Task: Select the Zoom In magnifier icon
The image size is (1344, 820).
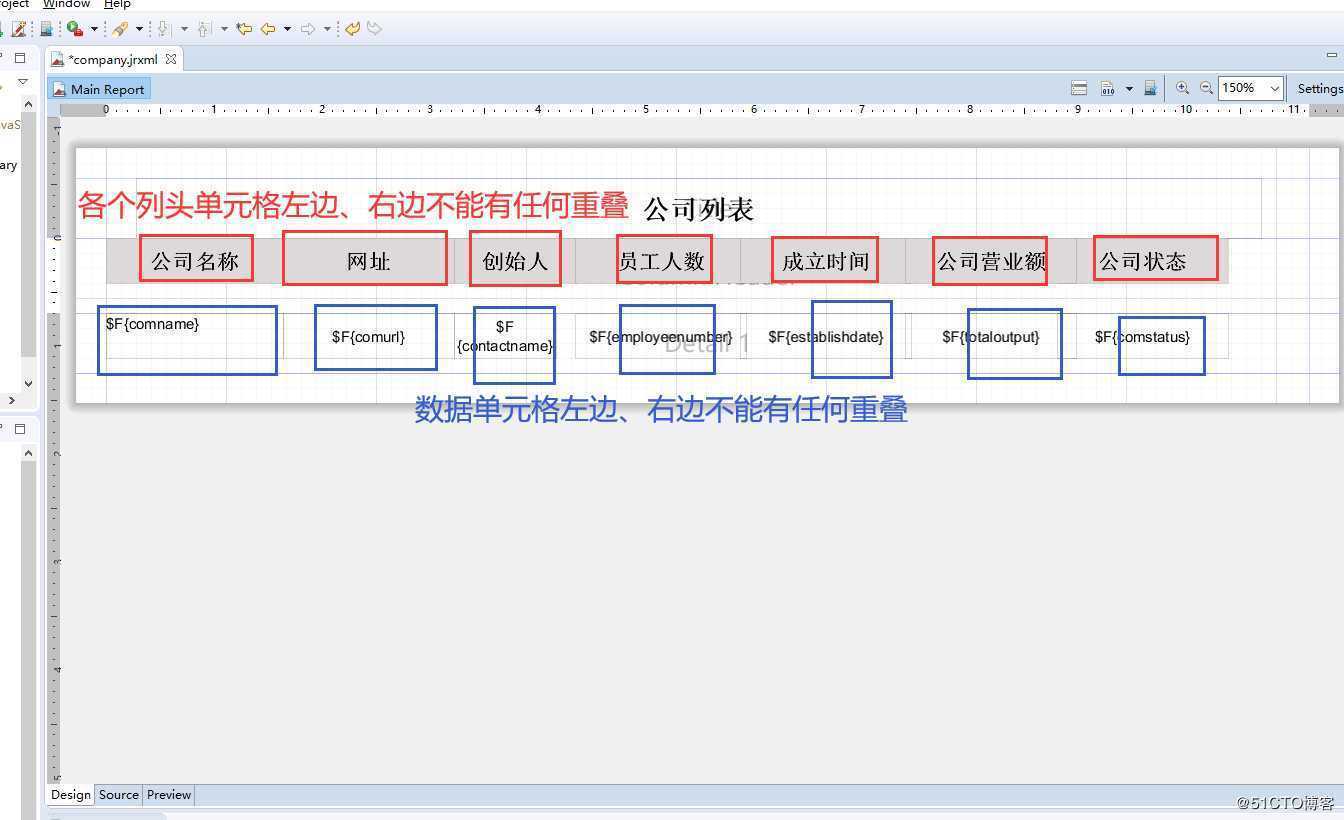Action: [x=1182, y=88]
